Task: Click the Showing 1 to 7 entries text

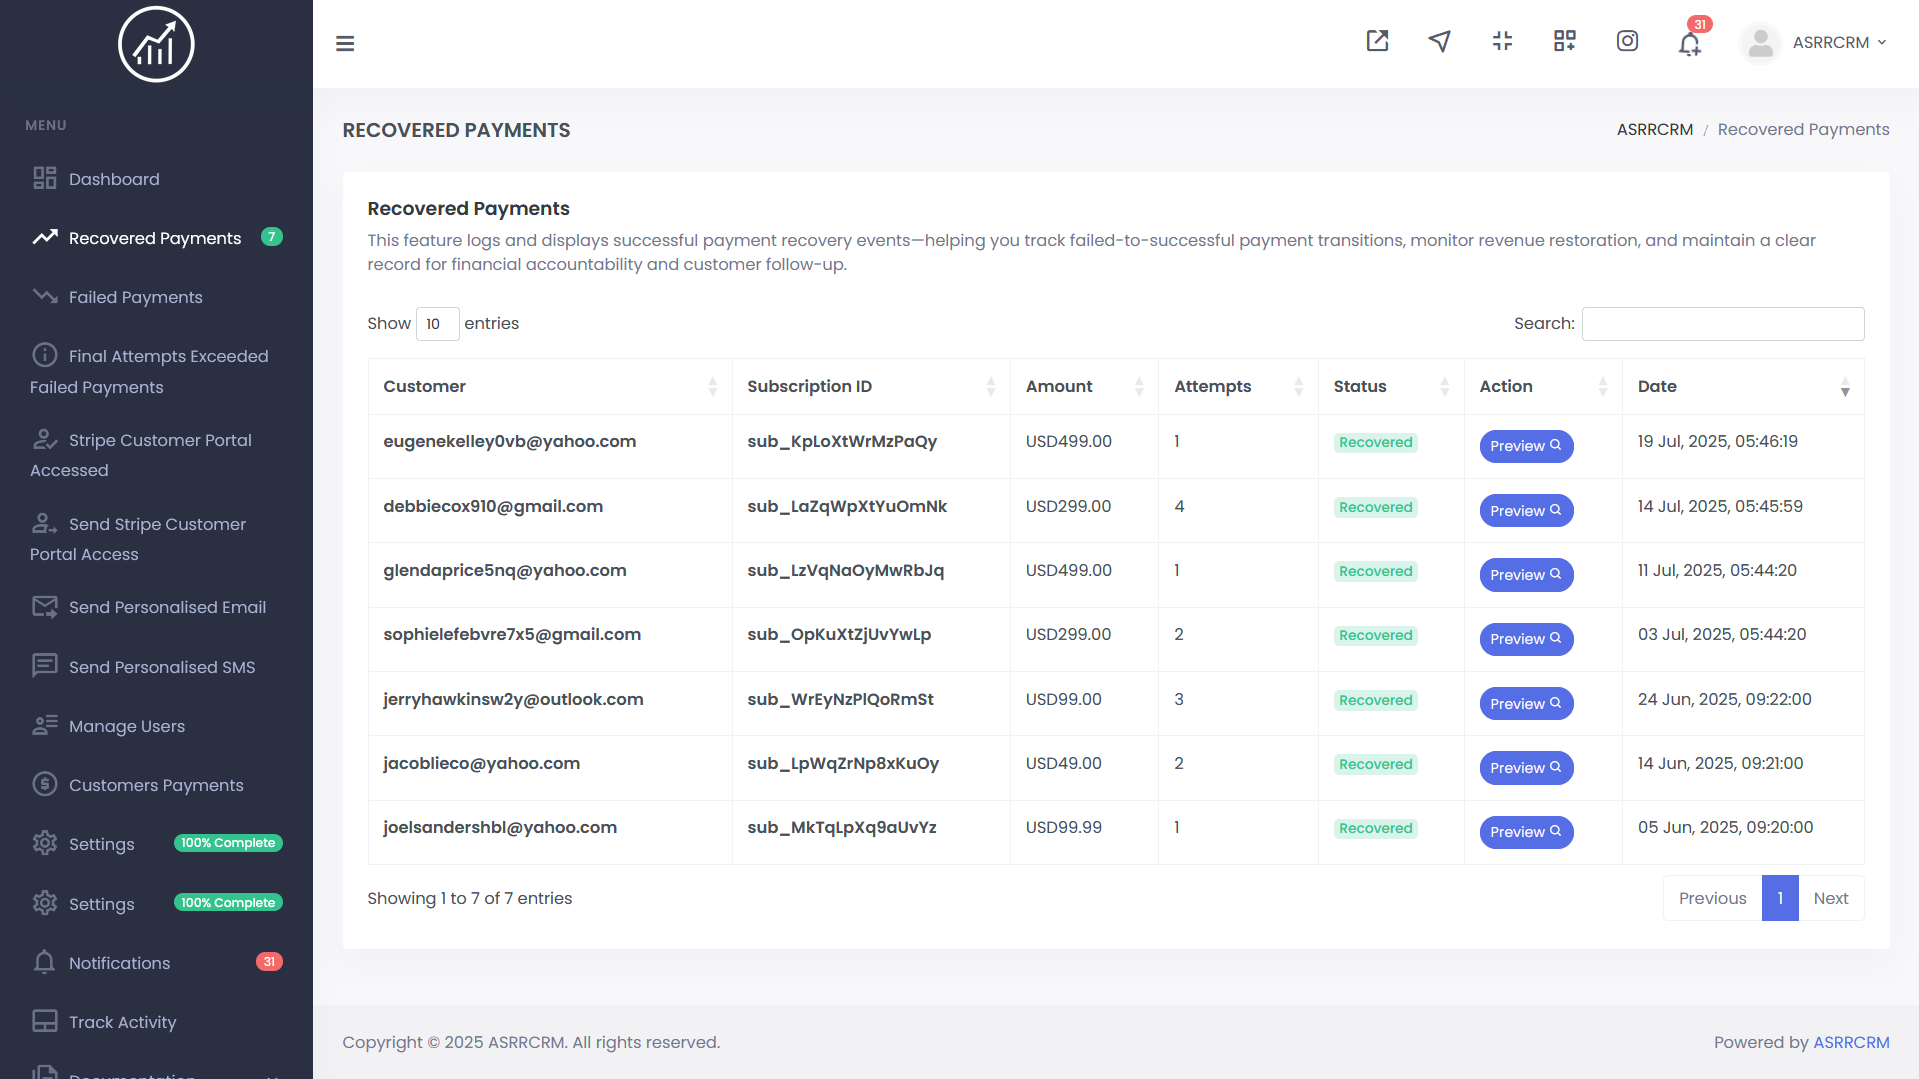Action: pos(470,898)
